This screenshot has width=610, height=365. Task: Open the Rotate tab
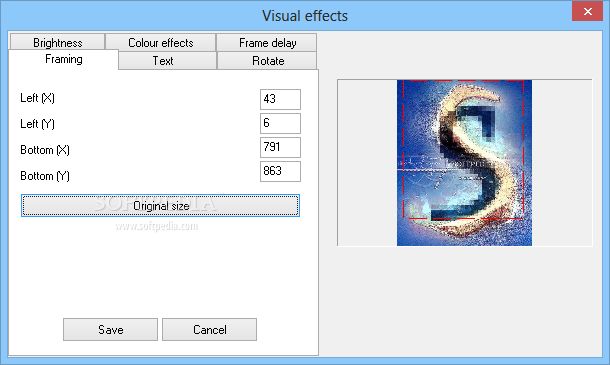coord(267,61)
